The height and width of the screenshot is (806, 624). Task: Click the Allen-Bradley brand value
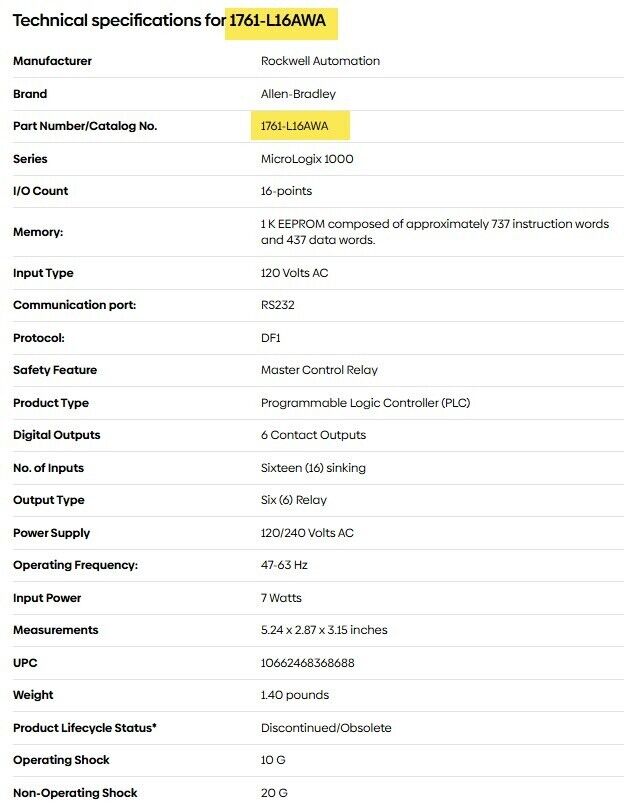[x=298, y=94]
